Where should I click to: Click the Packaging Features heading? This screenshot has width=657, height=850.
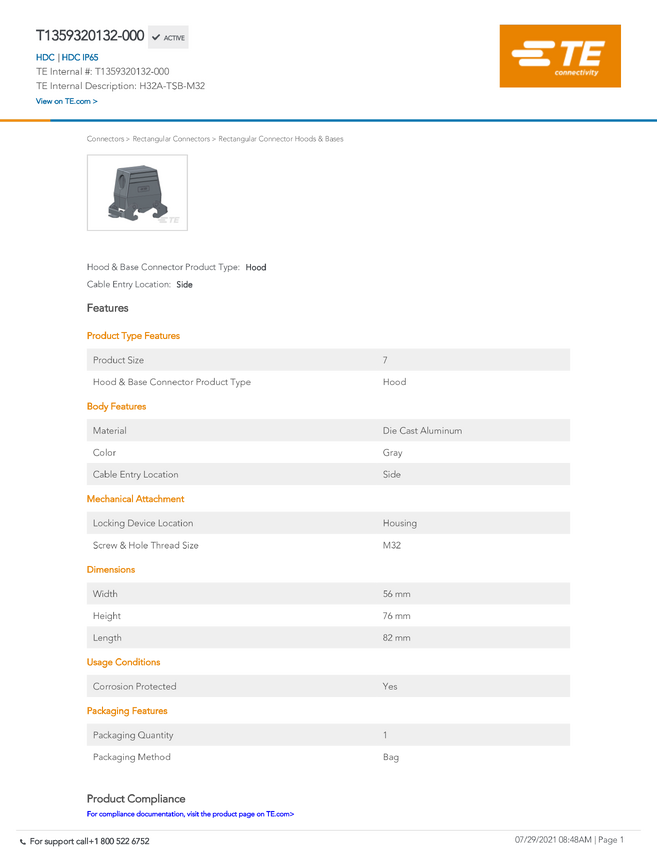[127, 711]
